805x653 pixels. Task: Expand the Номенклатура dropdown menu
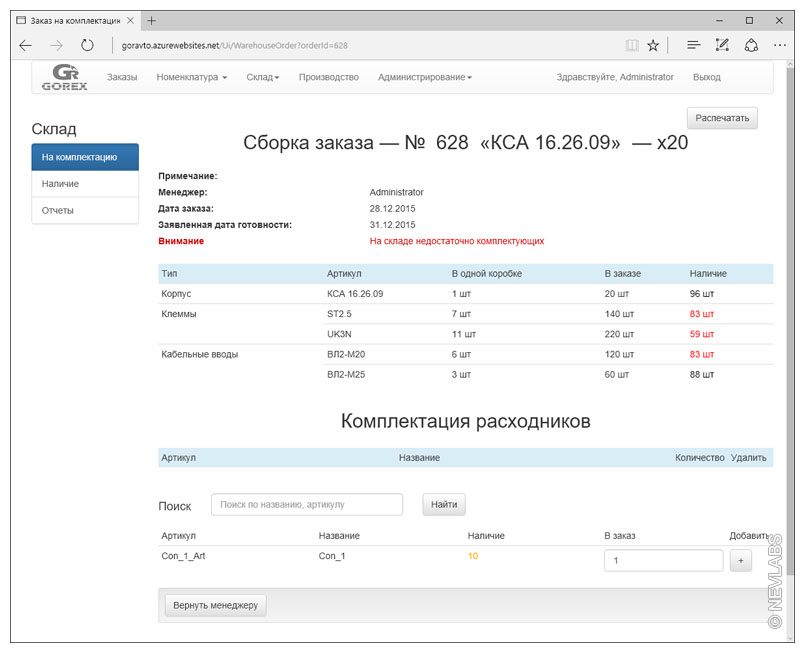point(192,77)
